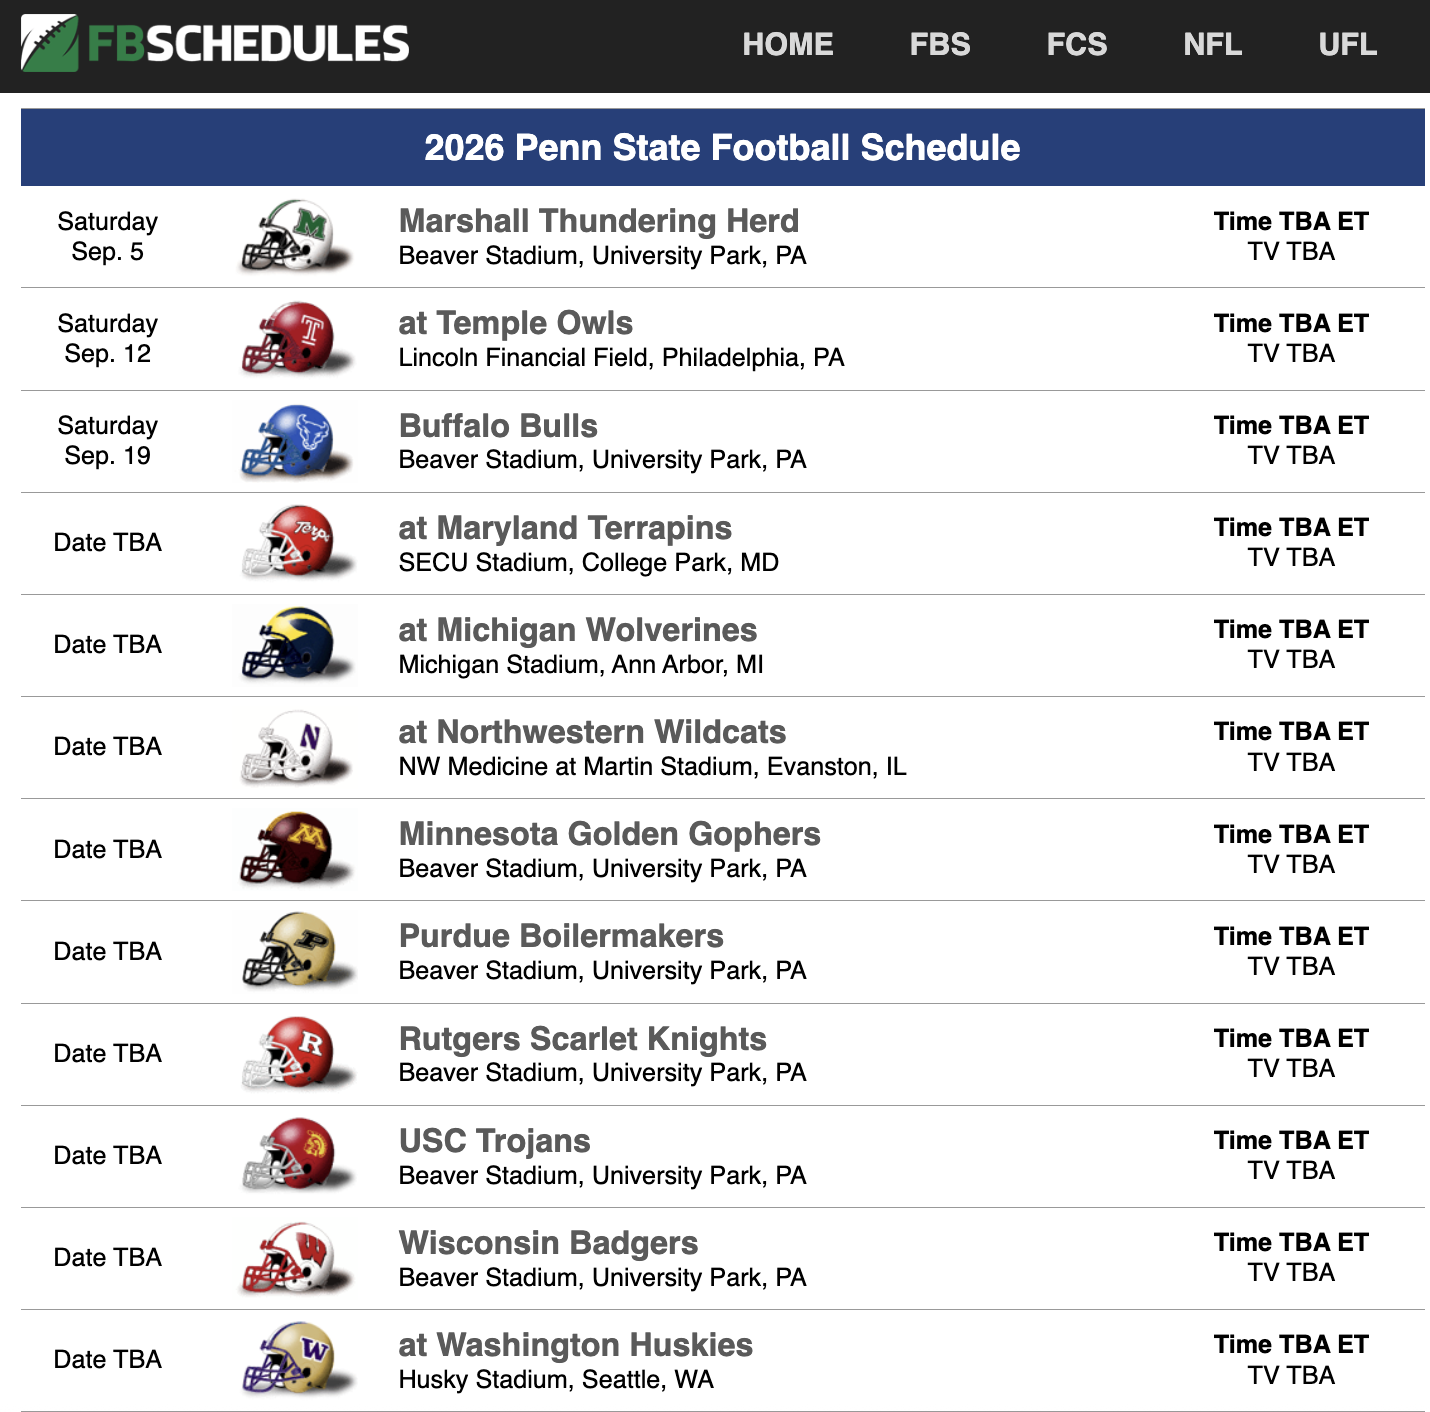This screenshot has width=1430, height=1412.
Task: Select UFL in the top navigation
Action: pyautogui.click(x=1347, y=45)
